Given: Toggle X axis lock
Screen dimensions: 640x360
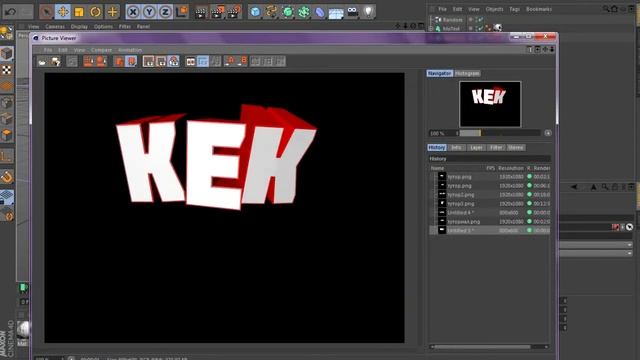Looking at the screenshot, I should [x=133, y=12].
